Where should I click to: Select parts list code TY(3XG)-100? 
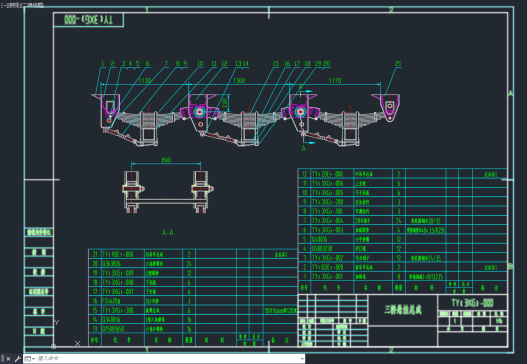(328, 211)
